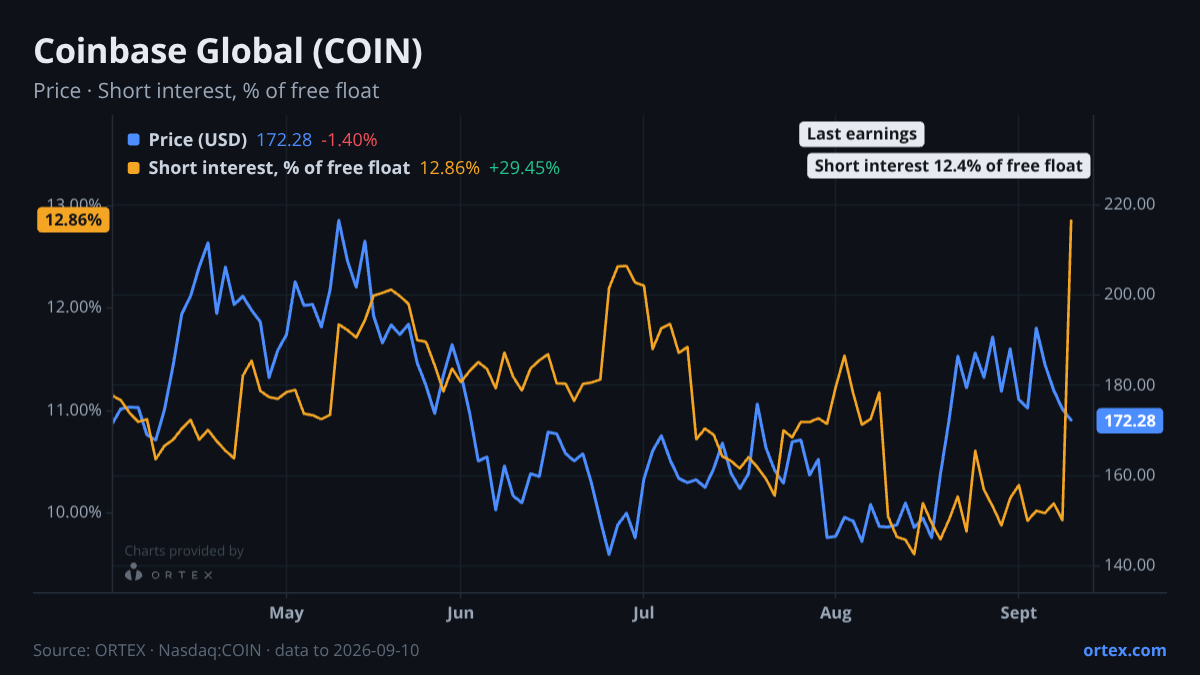Click the 12.00% left axis label
1200x675 pixels.
click(76, 307)
